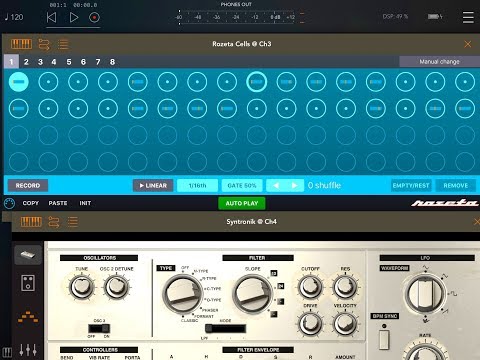Image resolution: width=480 pixels, height=360 pixels.
Task: Open keyboard icon in Rozeta Cells header
Action: click(21, 44)
